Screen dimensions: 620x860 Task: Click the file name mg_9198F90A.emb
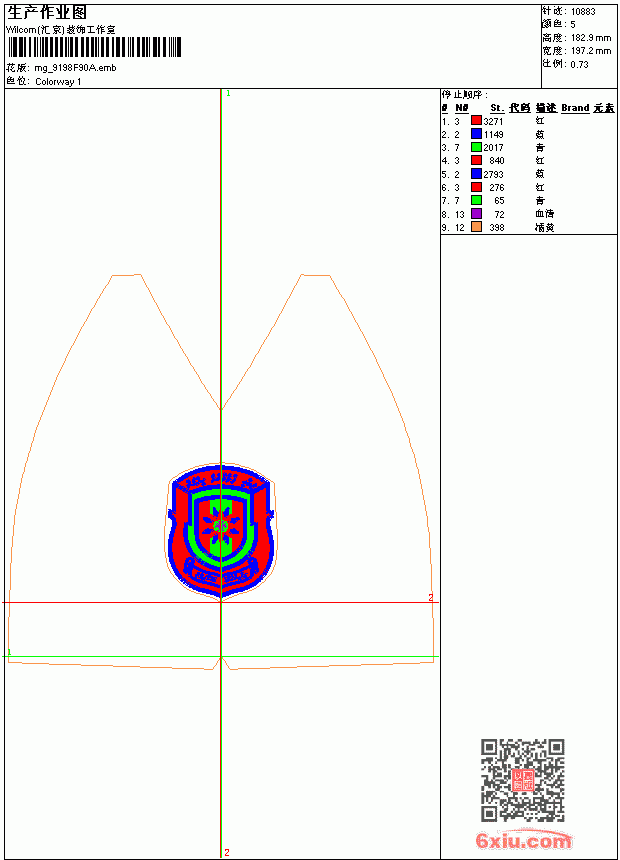(75, 68)
